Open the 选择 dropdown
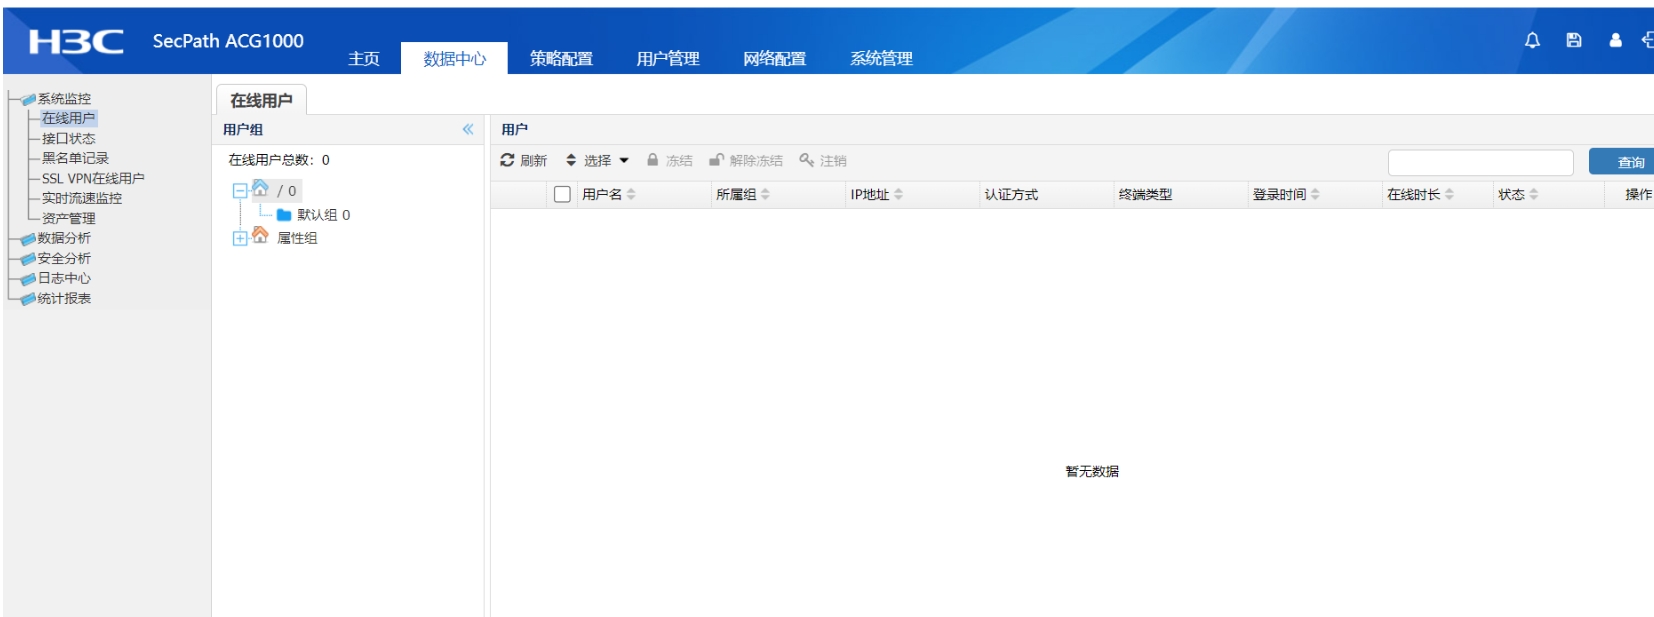Image resolution: width=1654 pixels, height=617 pixels. (x=598, y=160)
